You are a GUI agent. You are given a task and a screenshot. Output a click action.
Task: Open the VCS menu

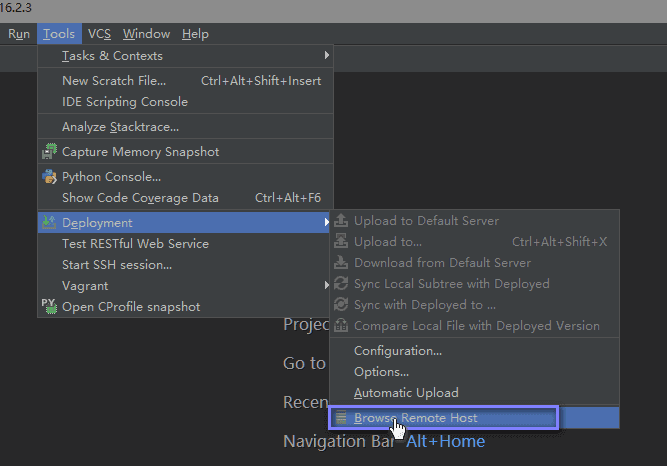[99, 34]
